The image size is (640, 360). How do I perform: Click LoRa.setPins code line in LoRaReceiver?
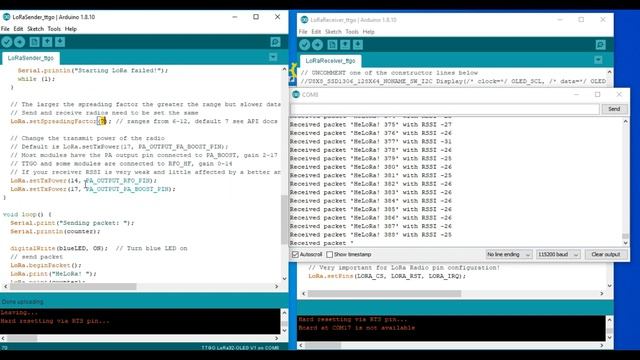pyautogui.click(x=387, y=276)
